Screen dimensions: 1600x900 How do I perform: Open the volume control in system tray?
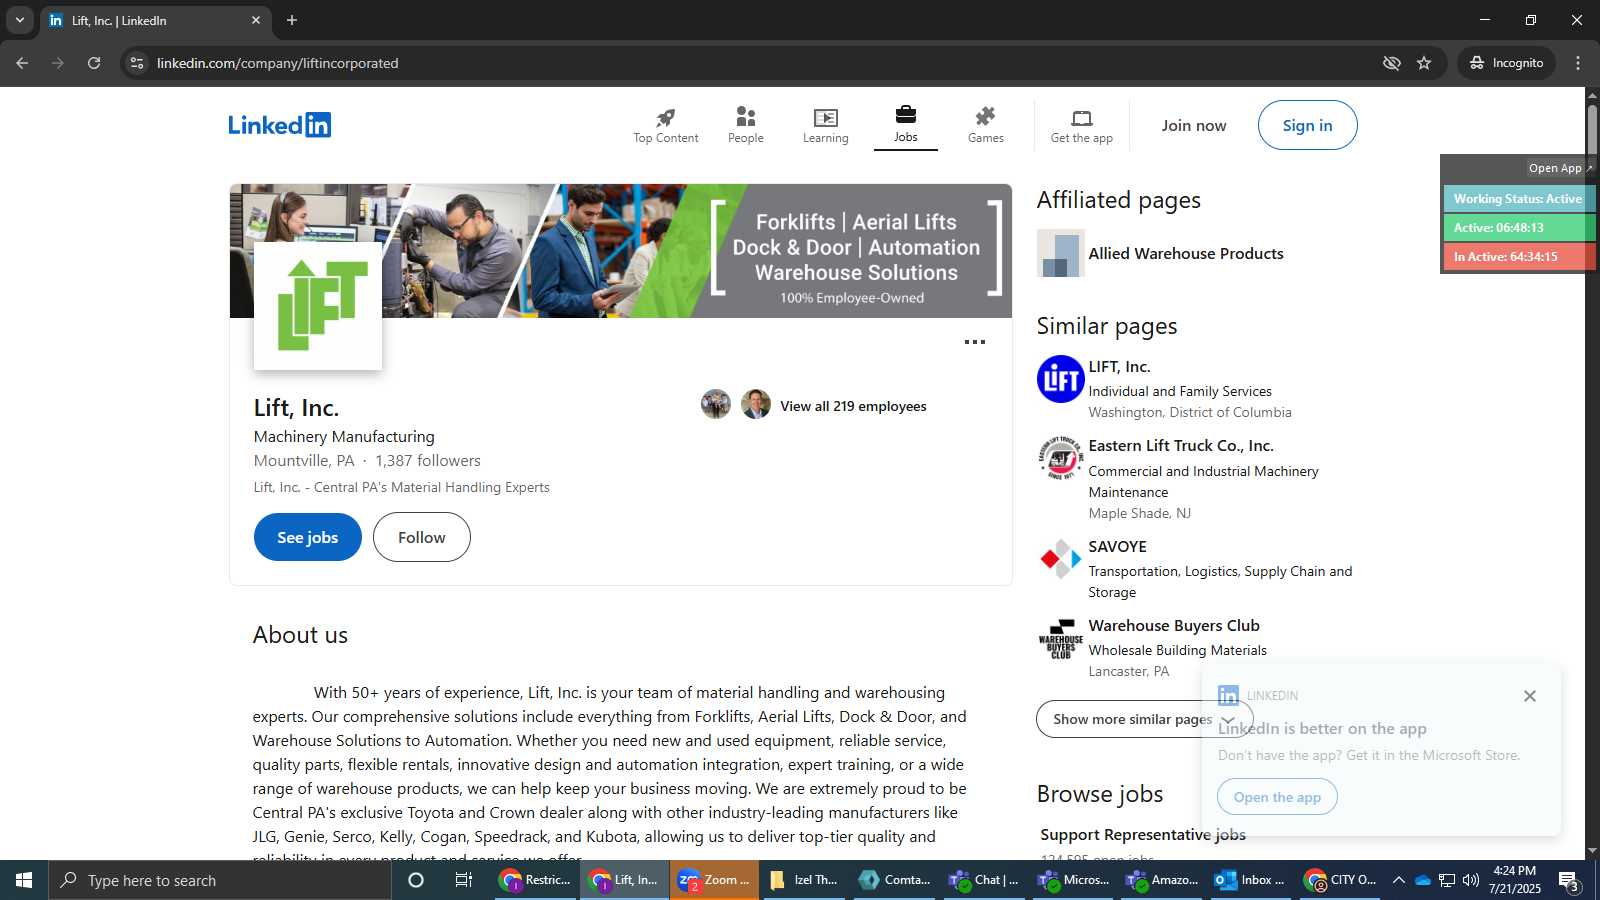tap(1470, 880)
